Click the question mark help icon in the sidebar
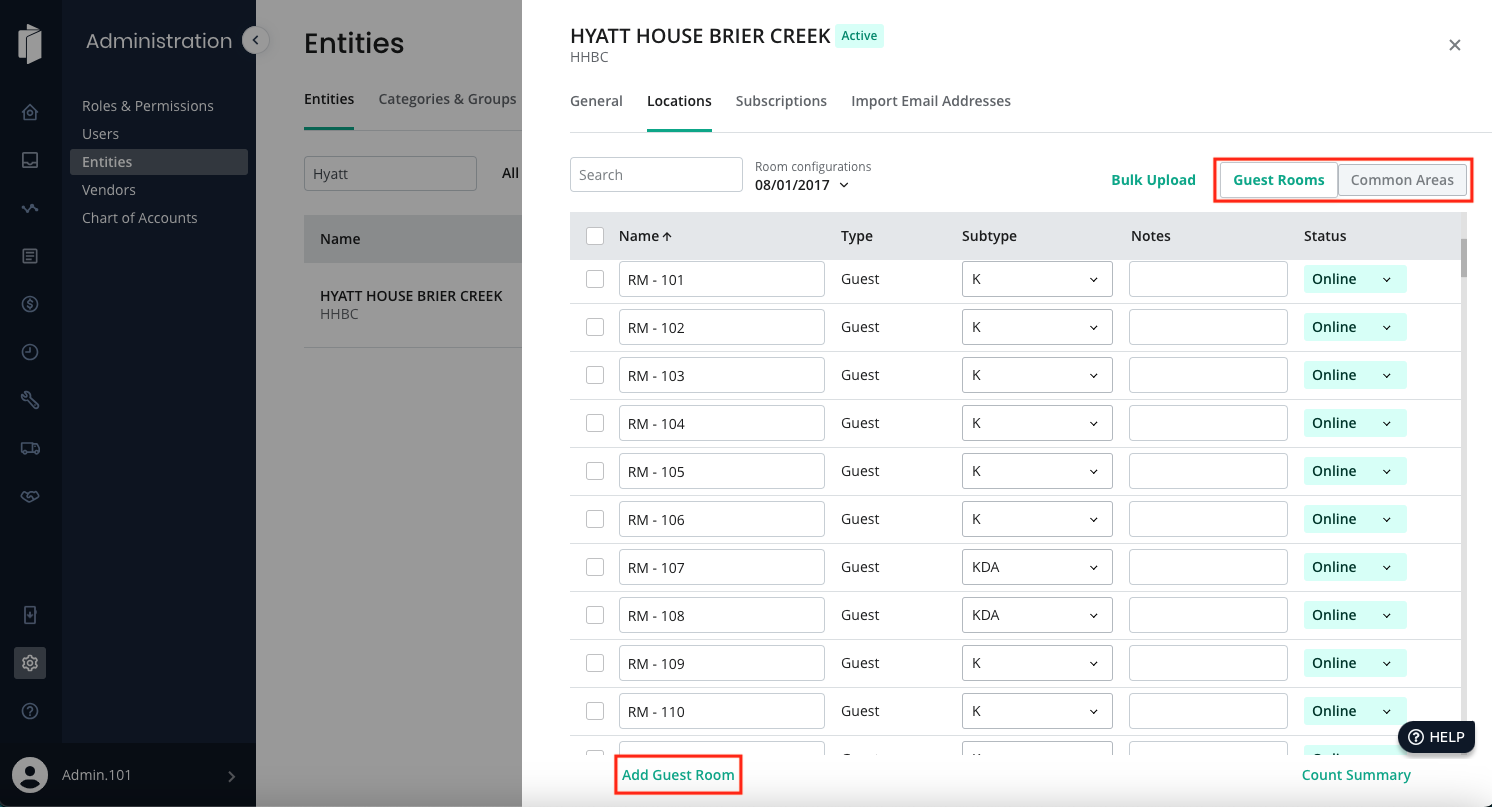 point(30,711)
